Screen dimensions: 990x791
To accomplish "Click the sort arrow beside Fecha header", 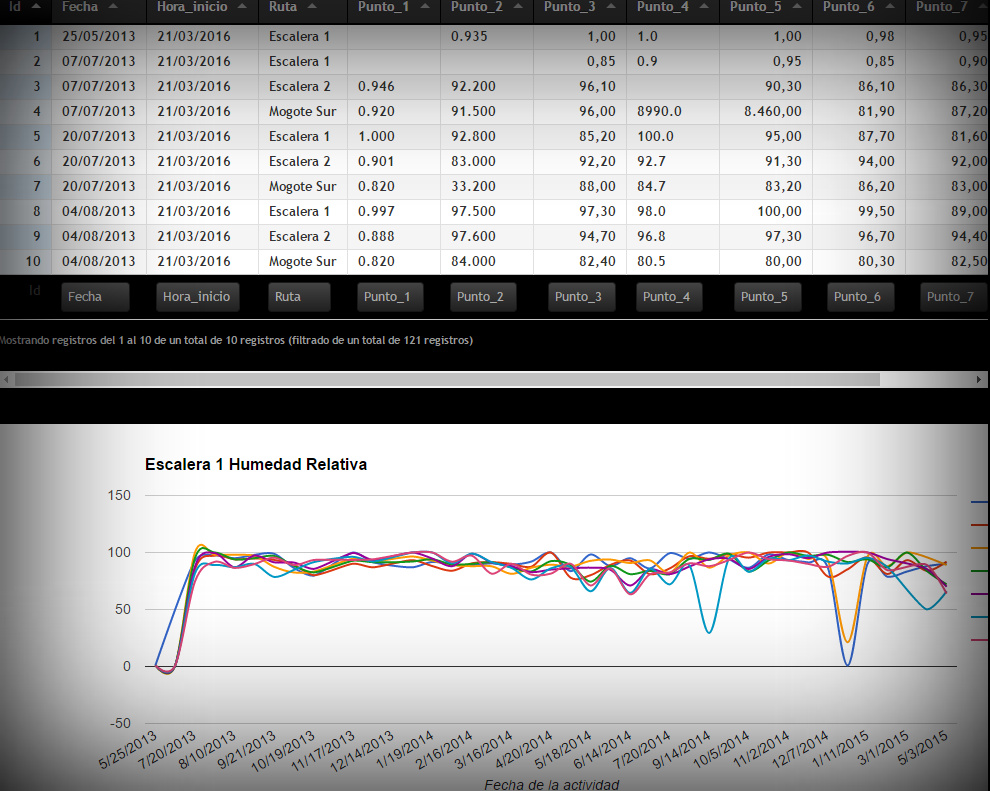I will (x=112, y=6).
